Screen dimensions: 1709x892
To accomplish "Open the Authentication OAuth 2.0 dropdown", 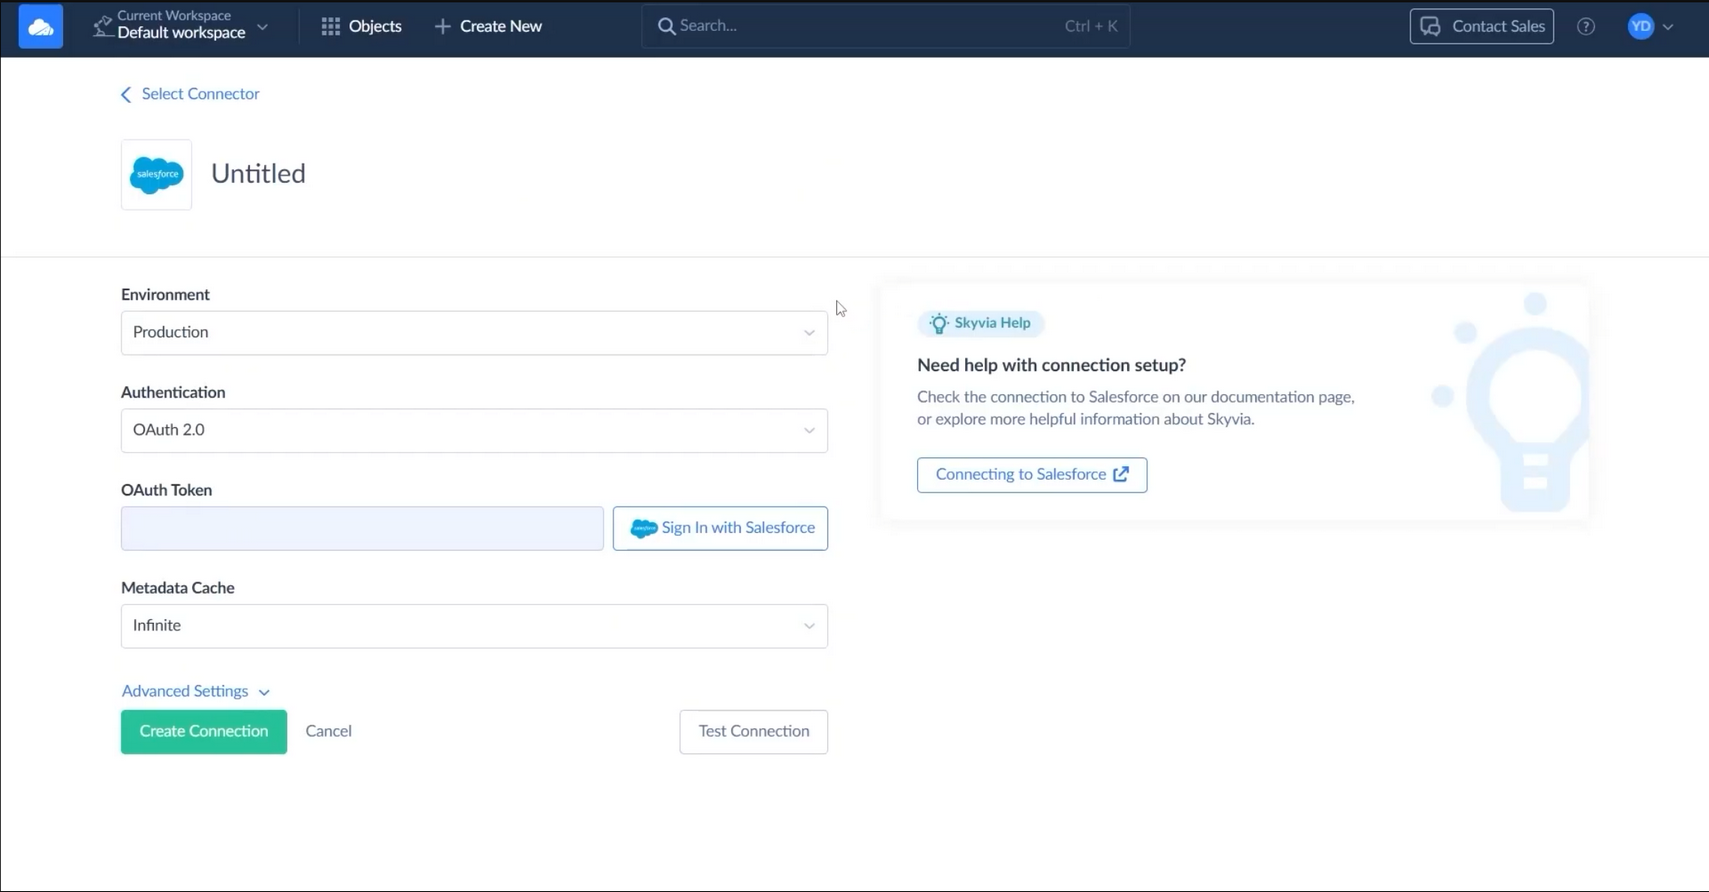I will (474, 430).
